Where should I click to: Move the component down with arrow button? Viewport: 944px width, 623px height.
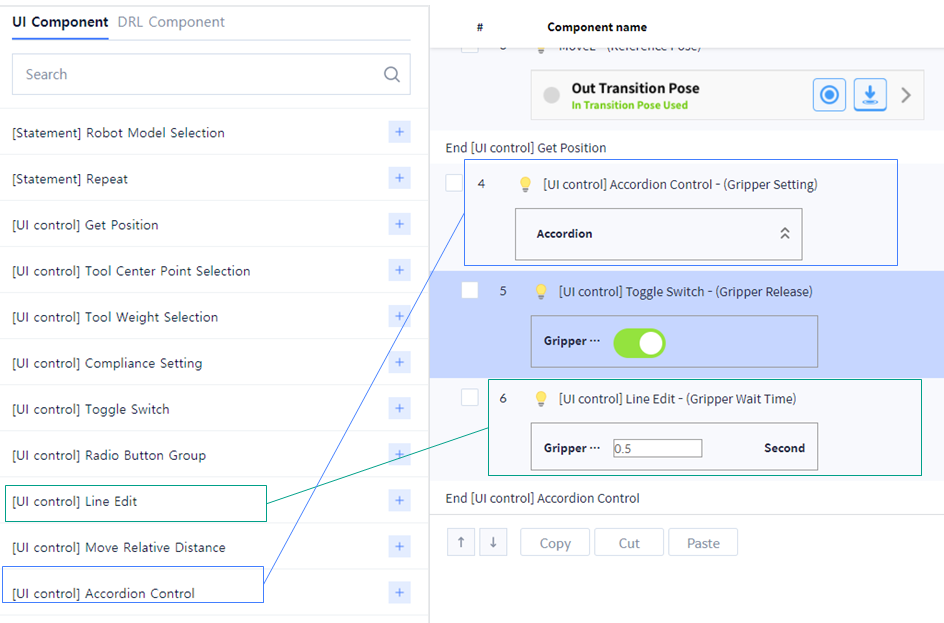click(492, 542)
